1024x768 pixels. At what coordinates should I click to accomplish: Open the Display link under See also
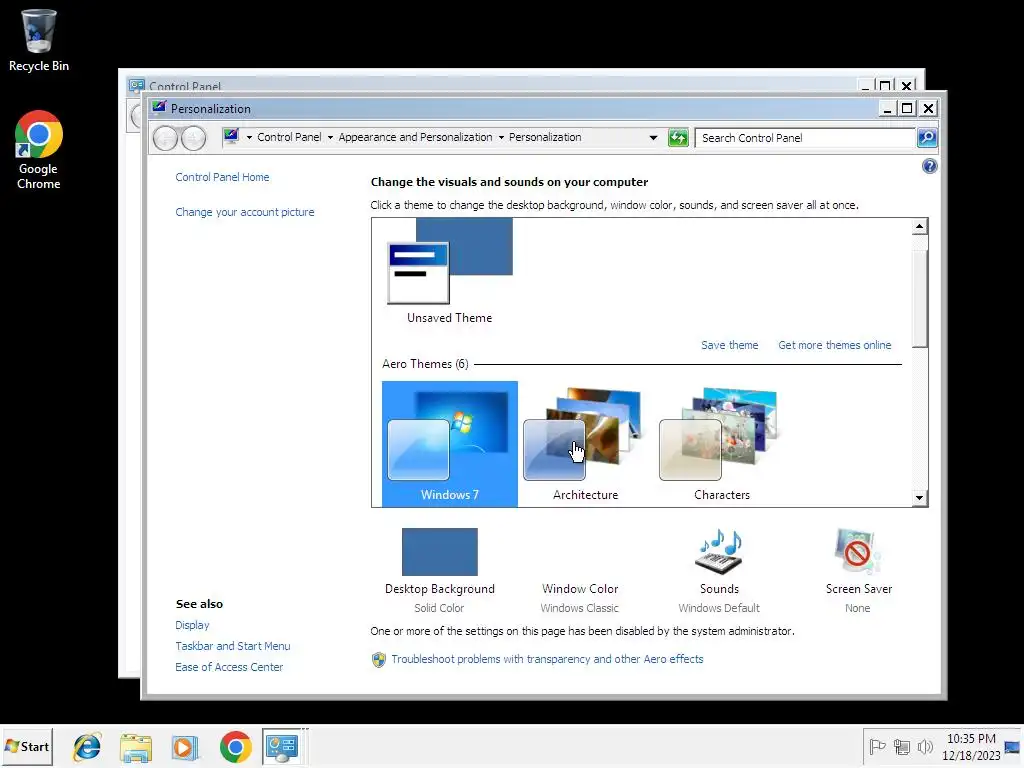click(192, 625)
